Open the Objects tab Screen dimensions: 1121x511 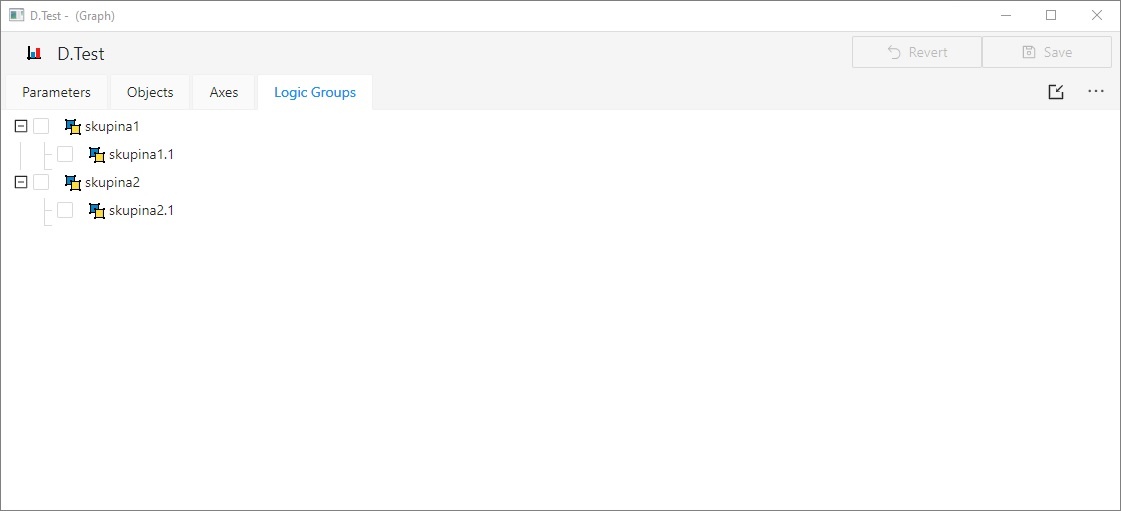pos(150,92)
